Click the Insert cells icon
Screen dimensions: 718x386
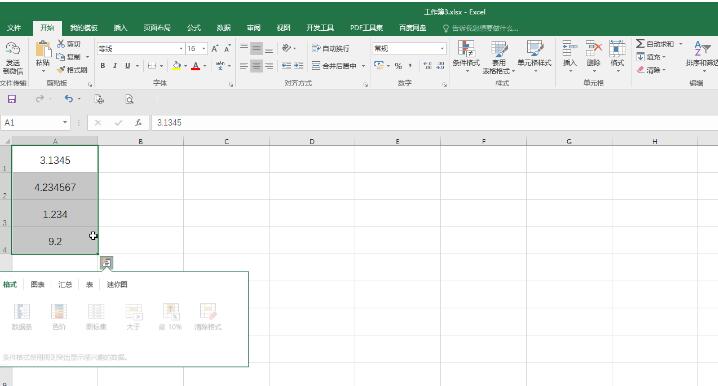click(570, 49)
